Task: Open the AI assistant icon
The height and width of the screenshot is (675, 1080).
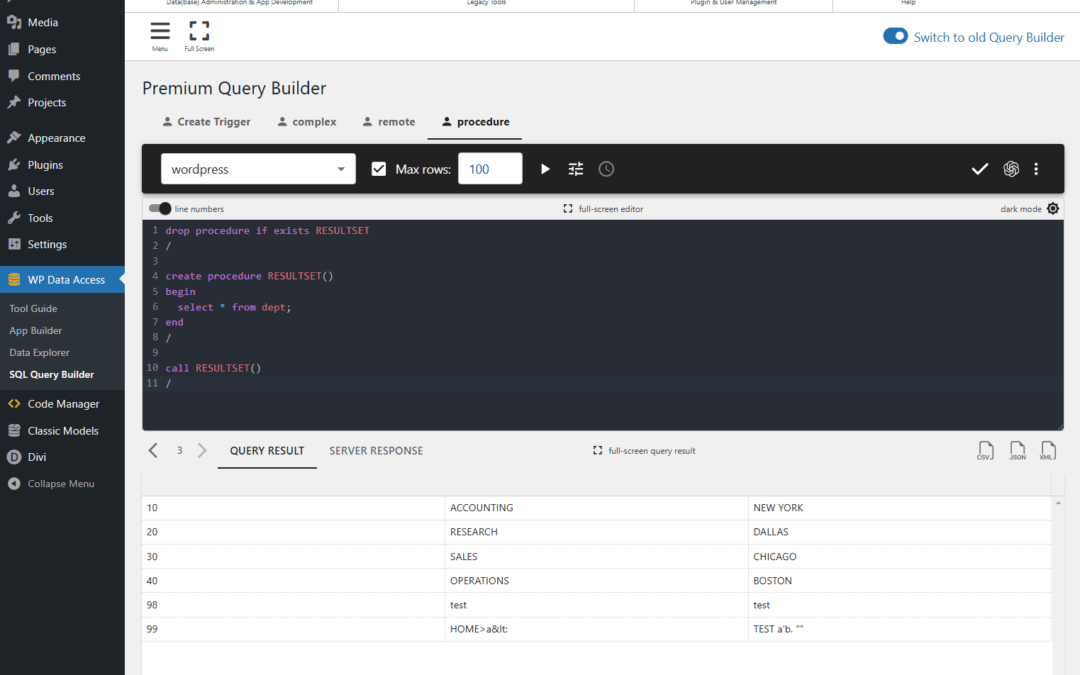Action: tap(1011, 169)
